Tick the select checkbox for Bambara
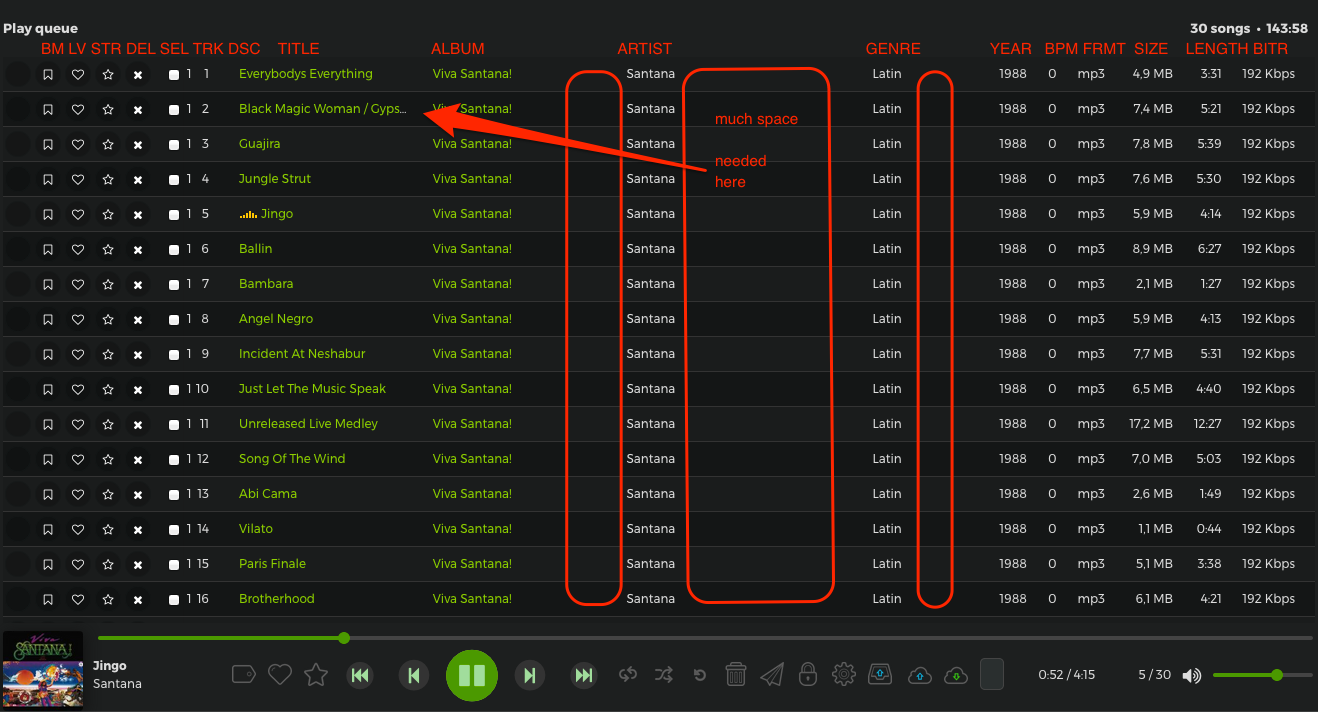The height and width of the screenshot is (712, 1318). 174,285
